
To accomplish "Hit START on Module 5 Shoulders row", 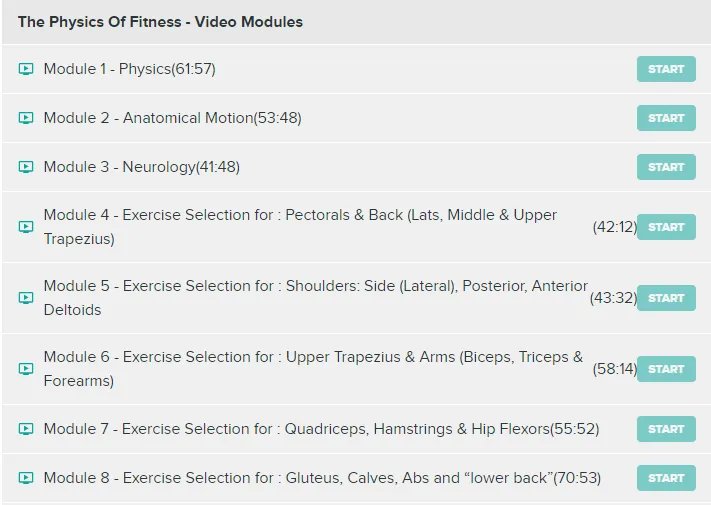I will pyautogui.click(x=666, y=298).
